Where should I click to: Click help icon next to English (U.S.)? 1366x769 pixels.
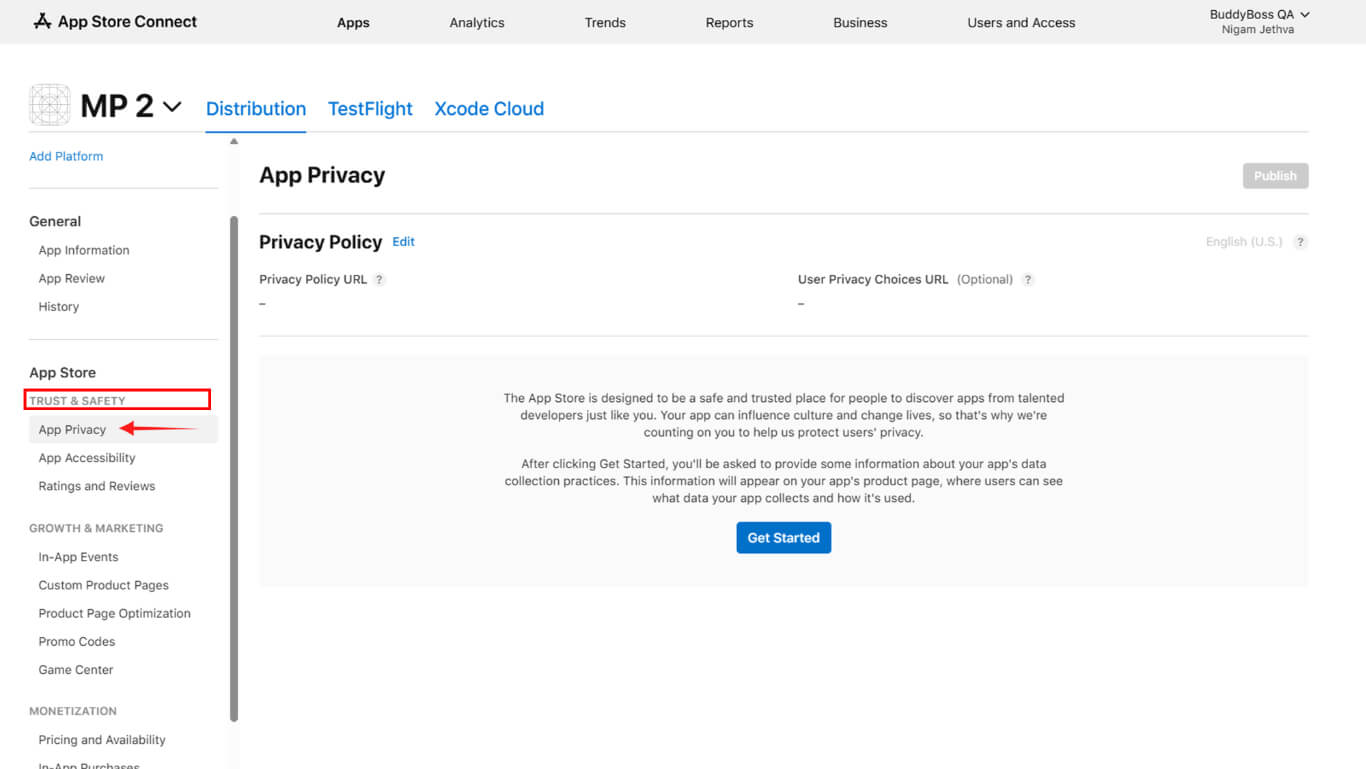[x=1300, y=242]
